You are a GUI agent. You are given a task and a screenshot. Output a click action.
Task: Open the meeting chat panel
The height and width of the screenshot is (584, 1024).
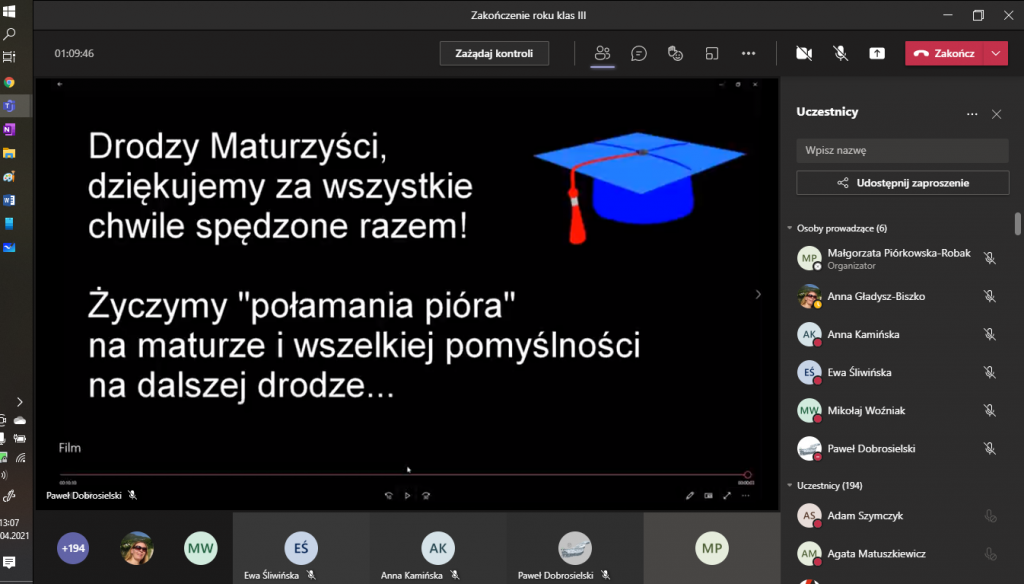click(639, 53)
